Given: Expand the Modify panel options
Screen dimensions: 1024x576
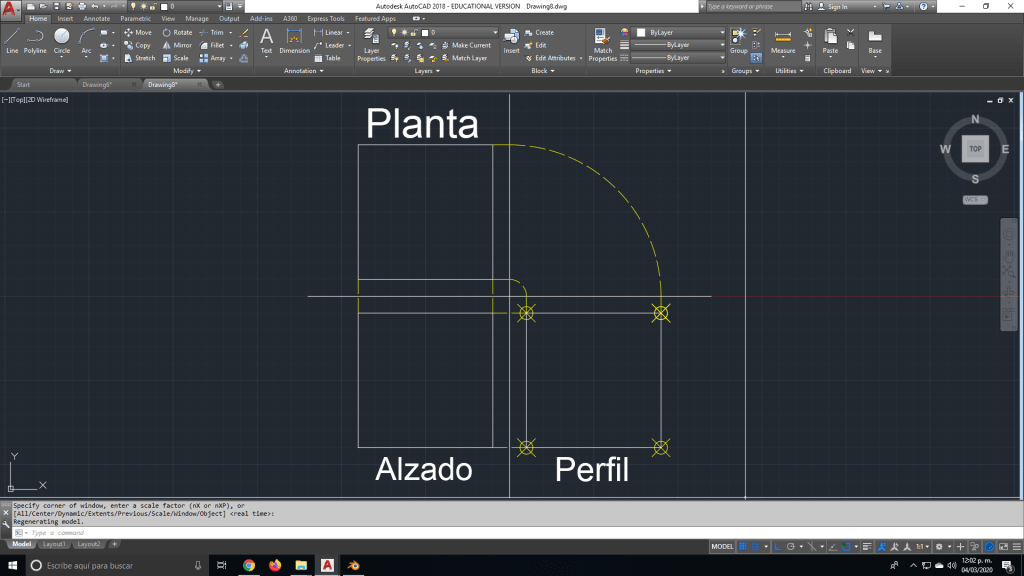Looking at the screenshot, I should [x=186, y=71].
